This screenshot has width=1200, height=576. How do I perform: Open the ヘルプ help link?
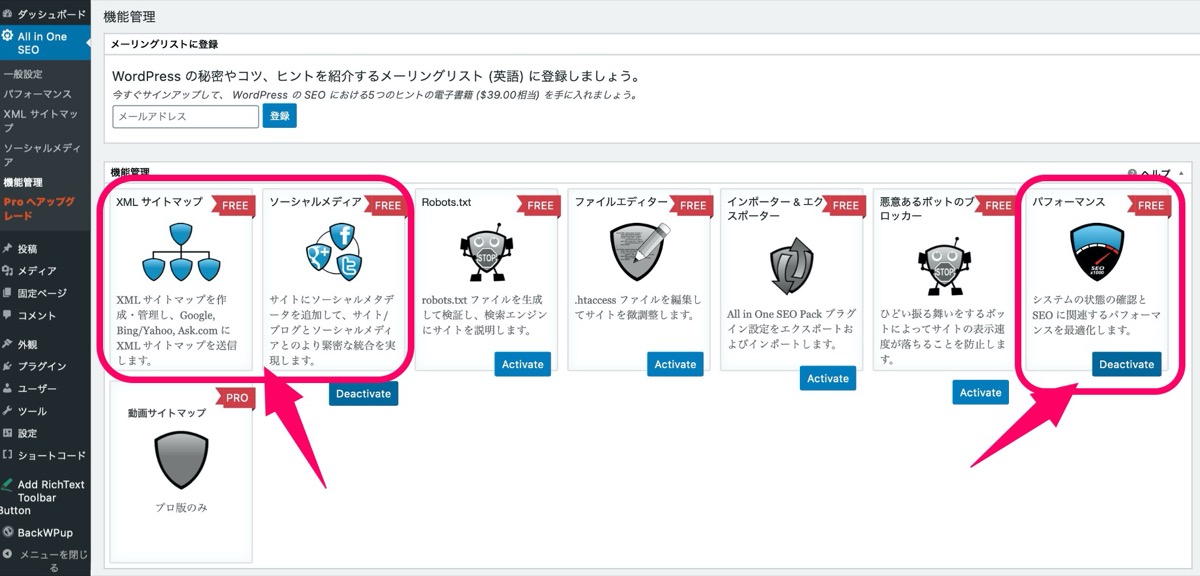[x=1155, y=173]
